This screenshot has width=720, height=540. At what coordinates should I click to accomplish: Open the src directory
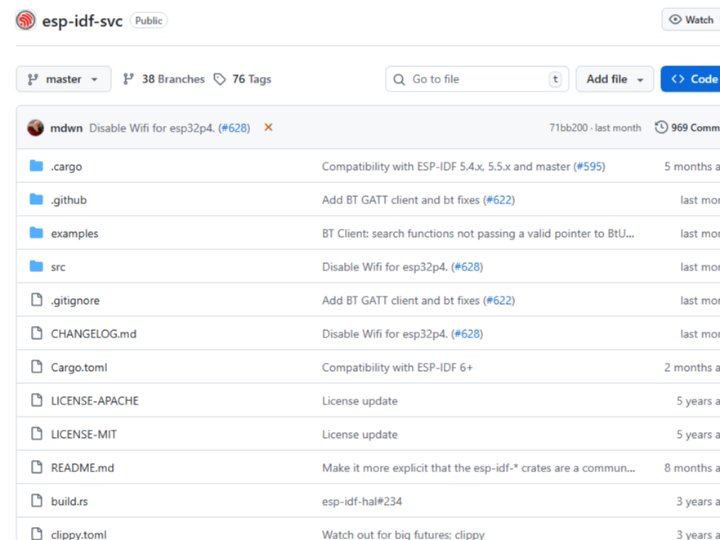pos(58,267)
